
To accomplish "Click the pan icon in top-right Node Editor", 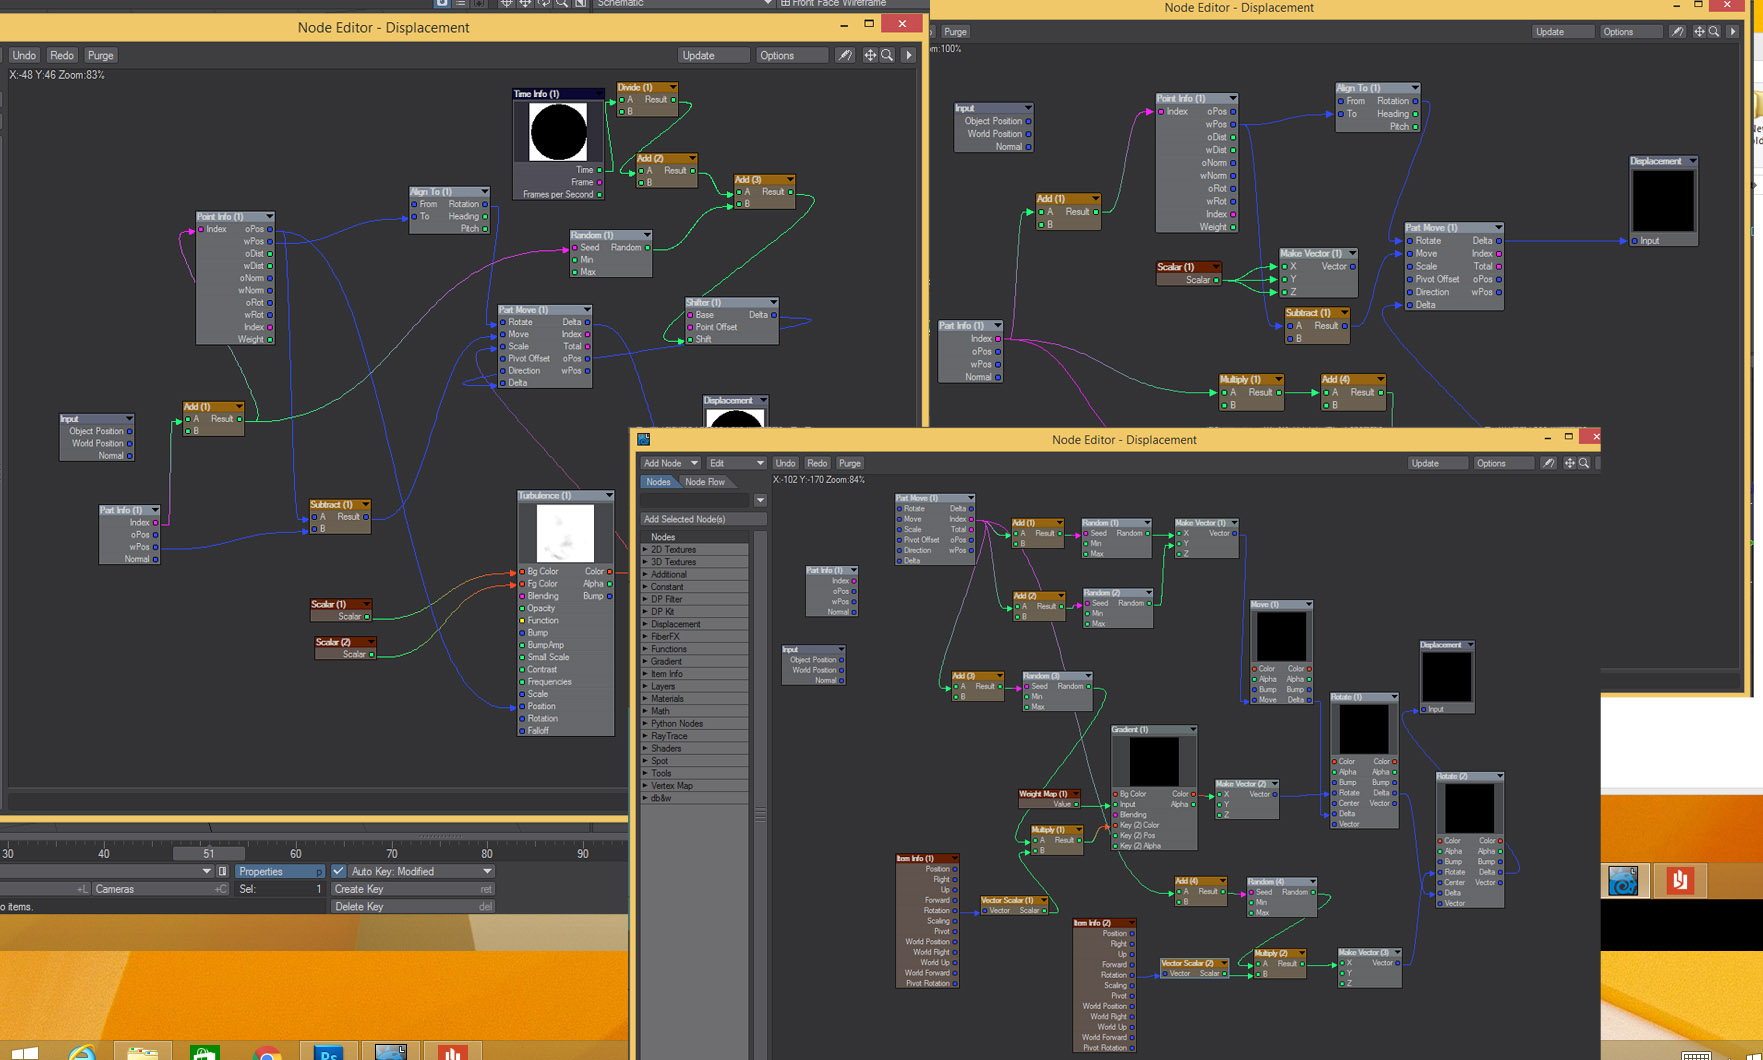I will click(1699, 32).
